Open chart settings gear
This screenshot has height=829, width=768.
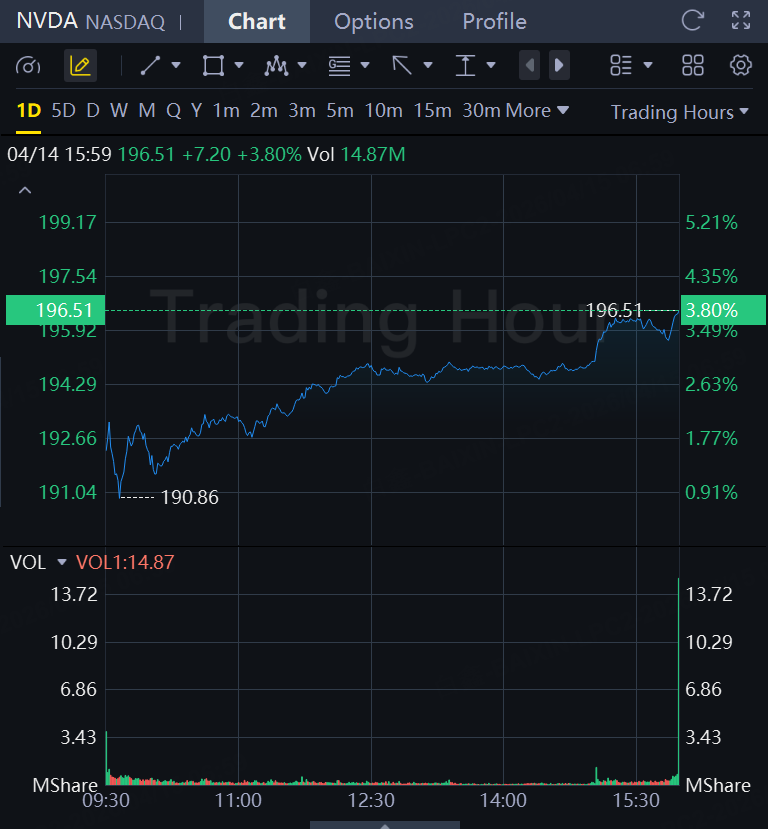pos(741,66)
